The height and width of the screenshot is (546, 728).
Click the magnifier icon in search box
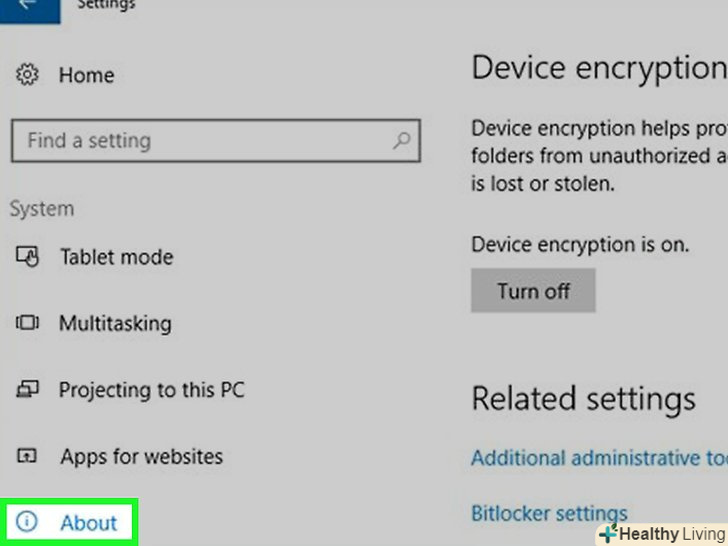point(402,141)
